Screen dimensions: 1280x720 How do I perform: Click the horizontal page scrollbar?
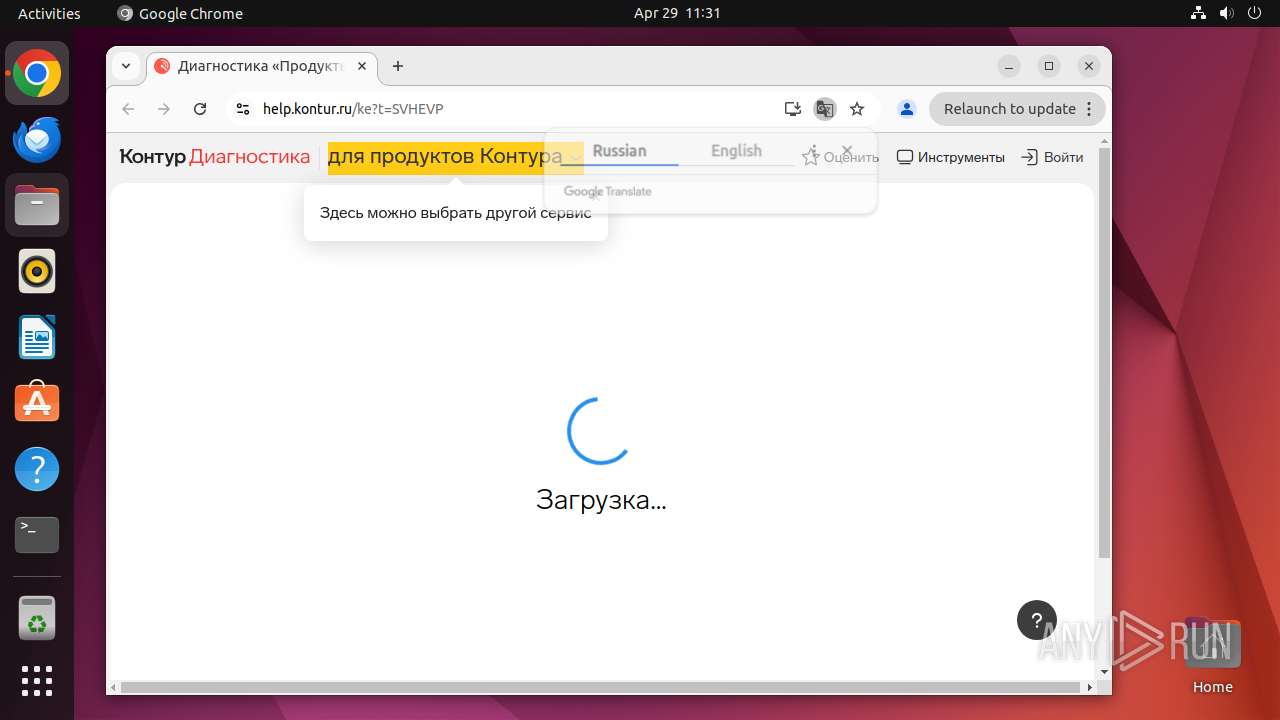click(601, 688)
